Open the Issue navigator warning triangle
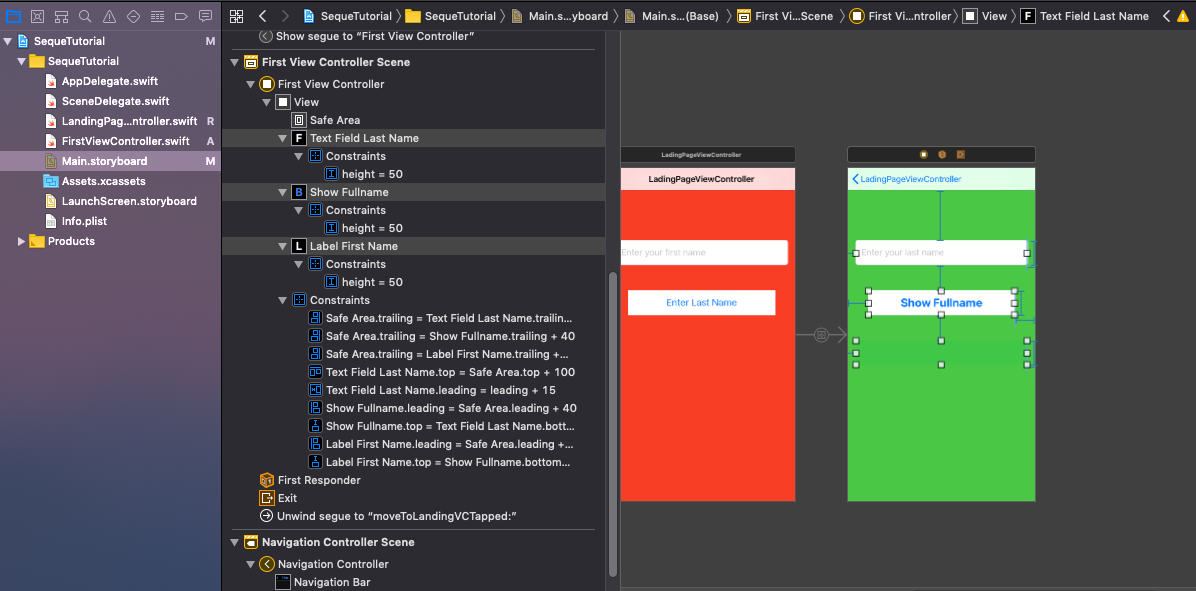The width and height of the screenshot is (1196, 591). click(107, 15)
